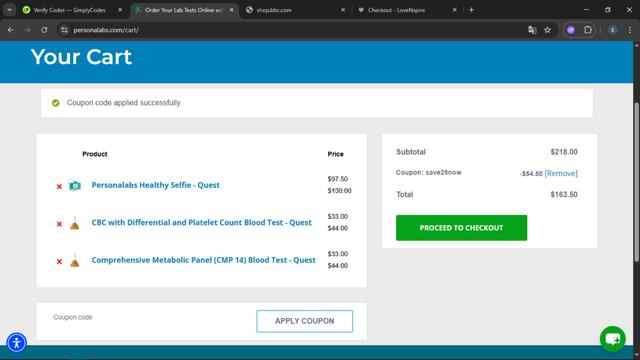Open CBC with Differential and Platelet Count link
This screenshot has width=640, height=360.
click(x=202, y=222)
